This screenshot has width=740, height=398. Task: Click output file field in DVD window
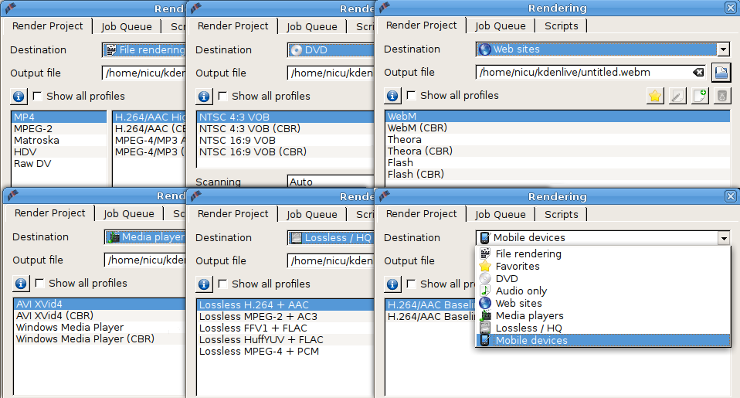[330, 73]
